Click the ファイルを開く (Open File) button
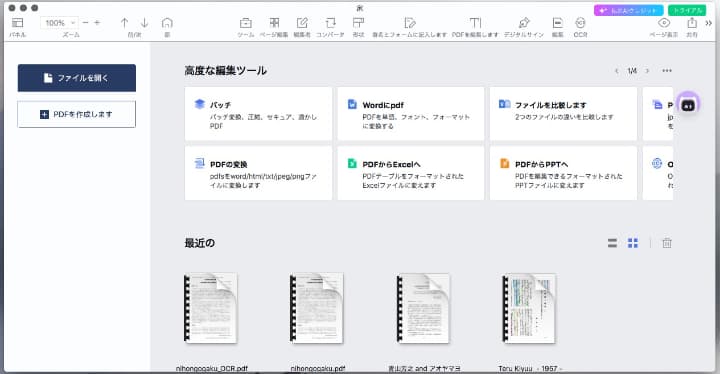The width and height of the screenshot is (720, 374). tap(77, 78)
